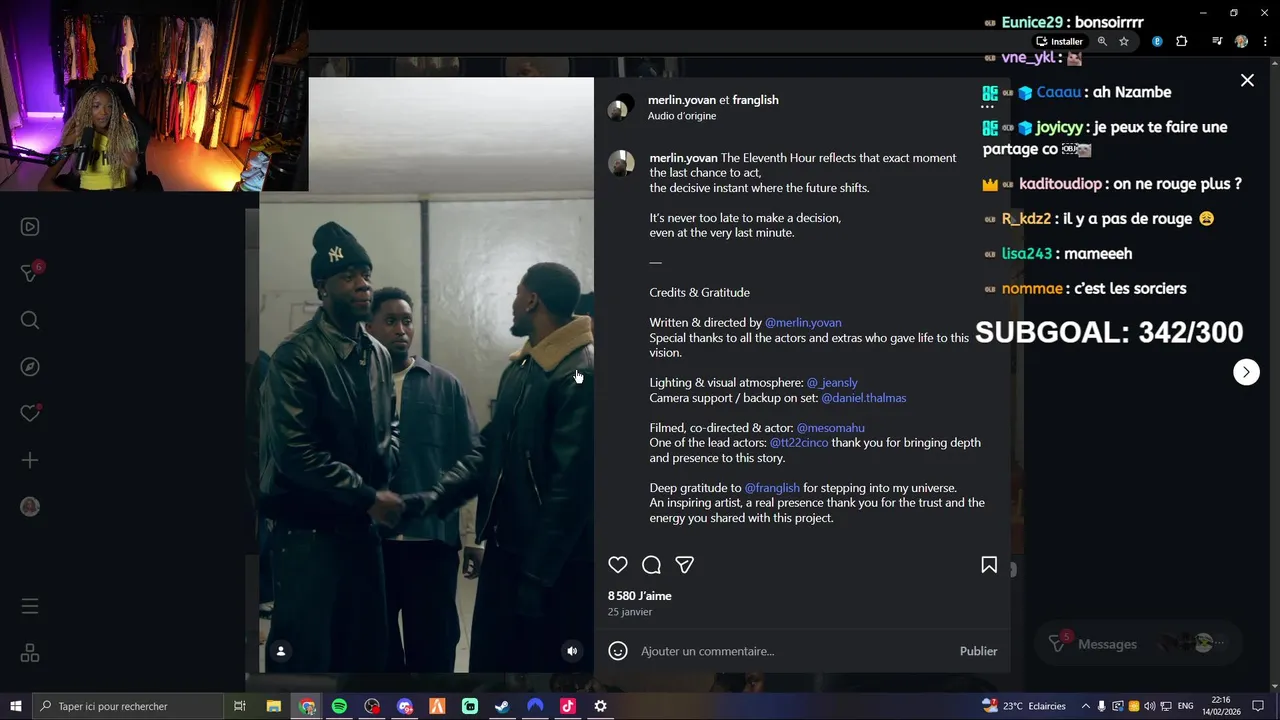Open the notification center icon
This screenshot has height=720, width=1280.
1258,706
